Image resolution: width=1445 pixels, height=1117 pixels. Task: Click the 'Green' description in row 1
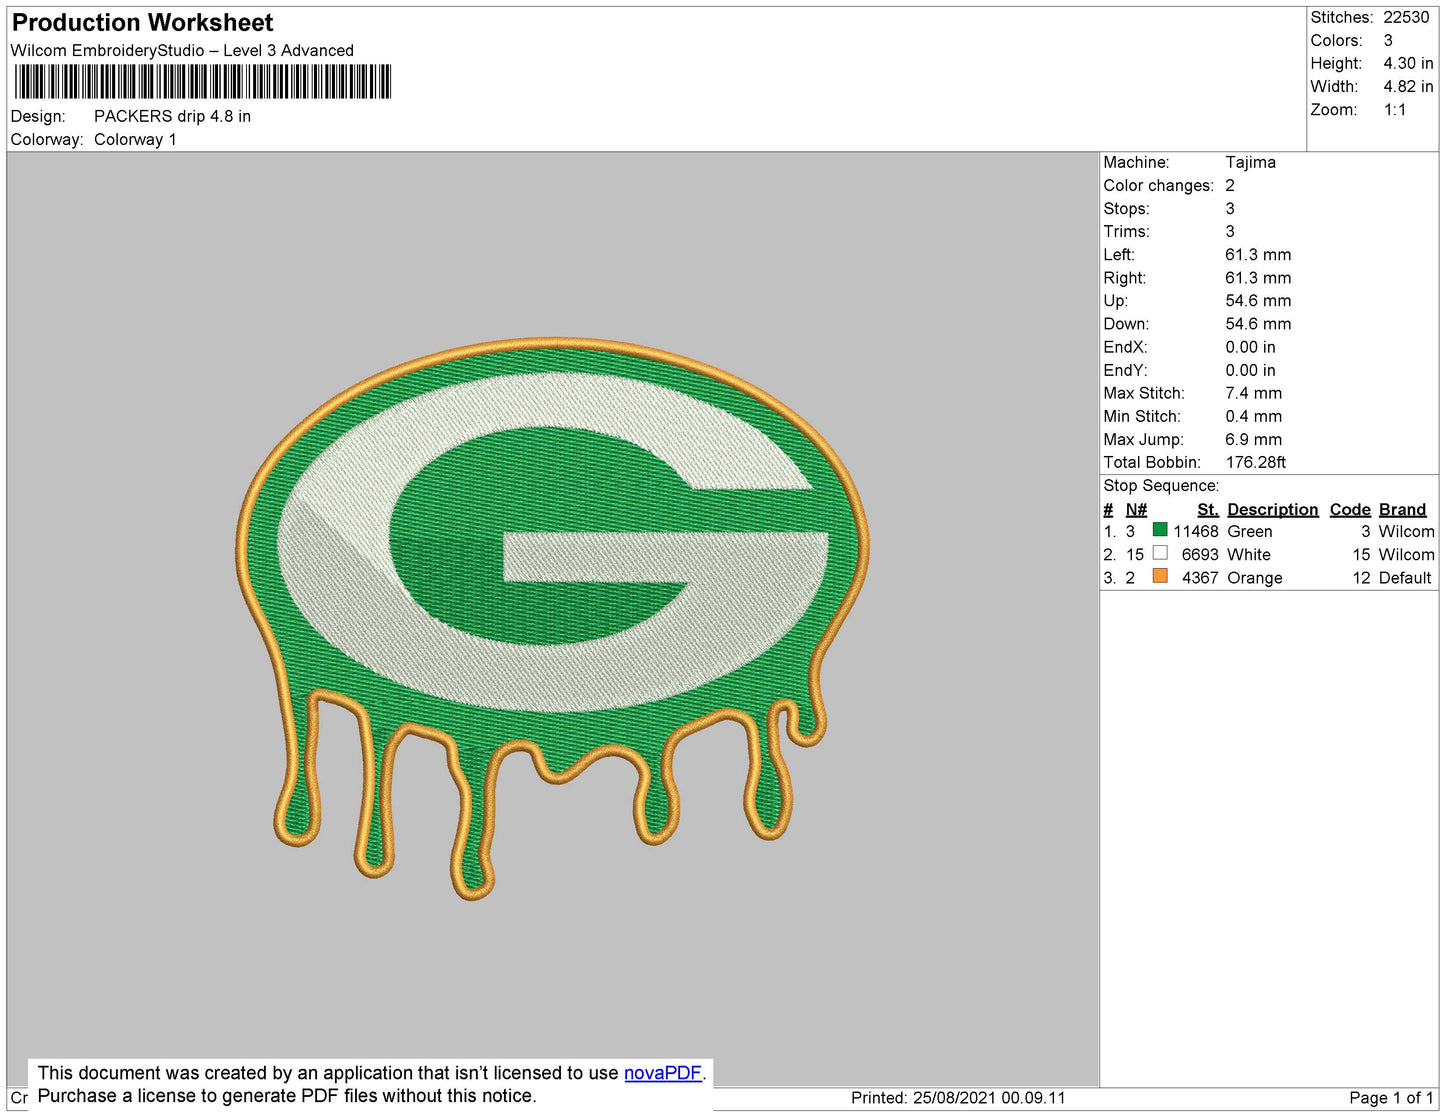pos(1250,532)
